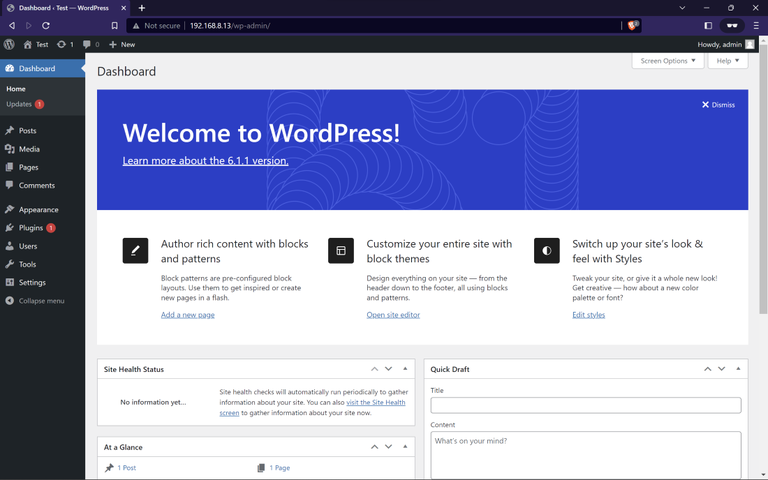Toggle Site Health Status panel collapse
Image resolution: width=768 pixels, height=480 pixels.
pyautogui.click(x=405, y=369)
